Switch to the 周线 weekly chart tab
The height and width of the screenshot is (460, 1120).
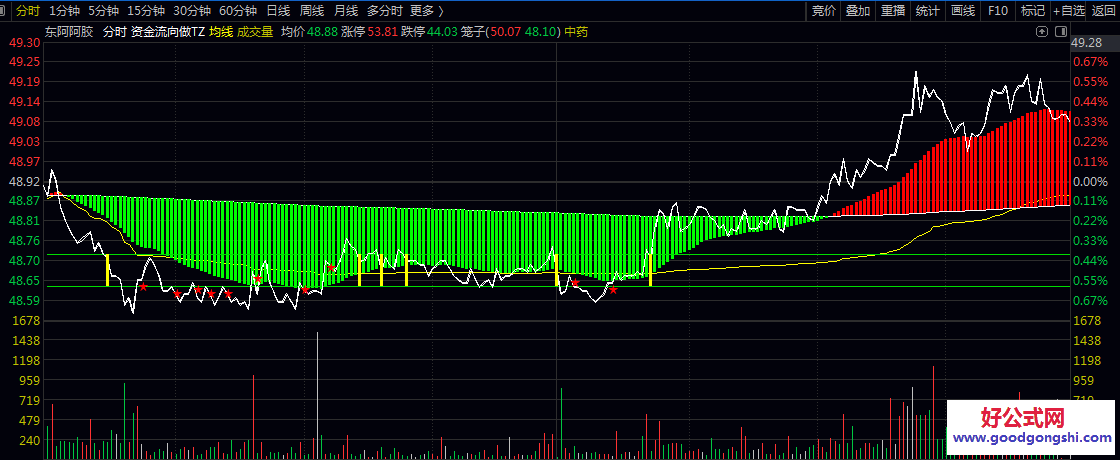(x=312, y=11)
